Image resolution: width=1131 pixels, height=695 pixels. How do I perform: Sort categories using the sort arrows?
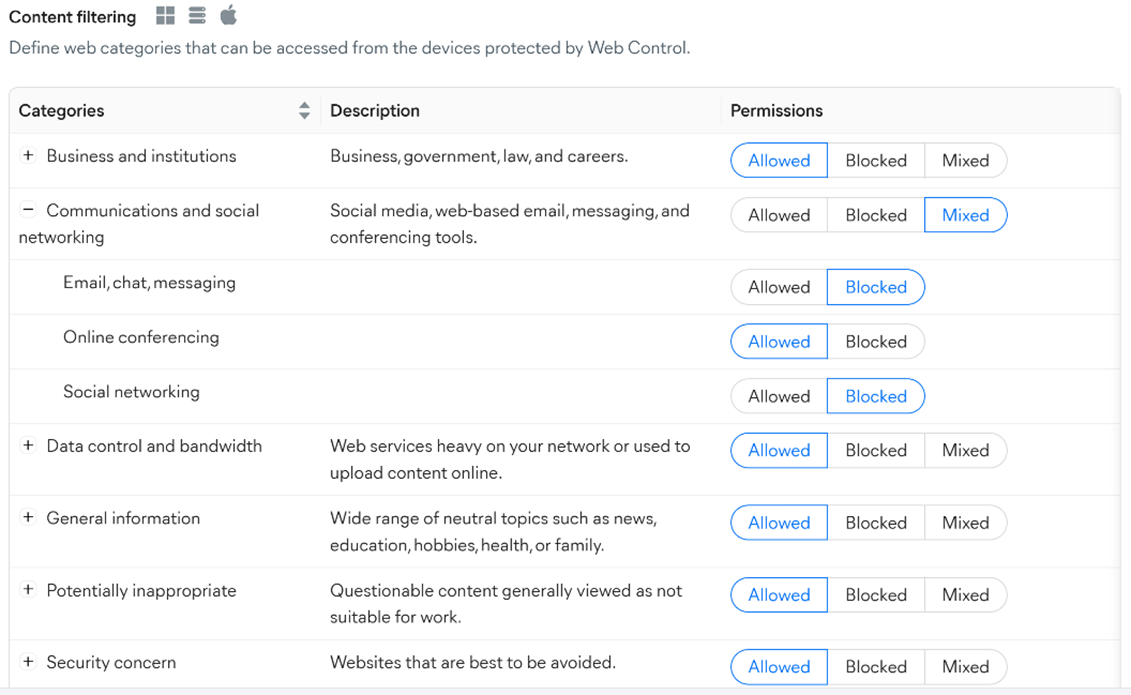(304, 111)
